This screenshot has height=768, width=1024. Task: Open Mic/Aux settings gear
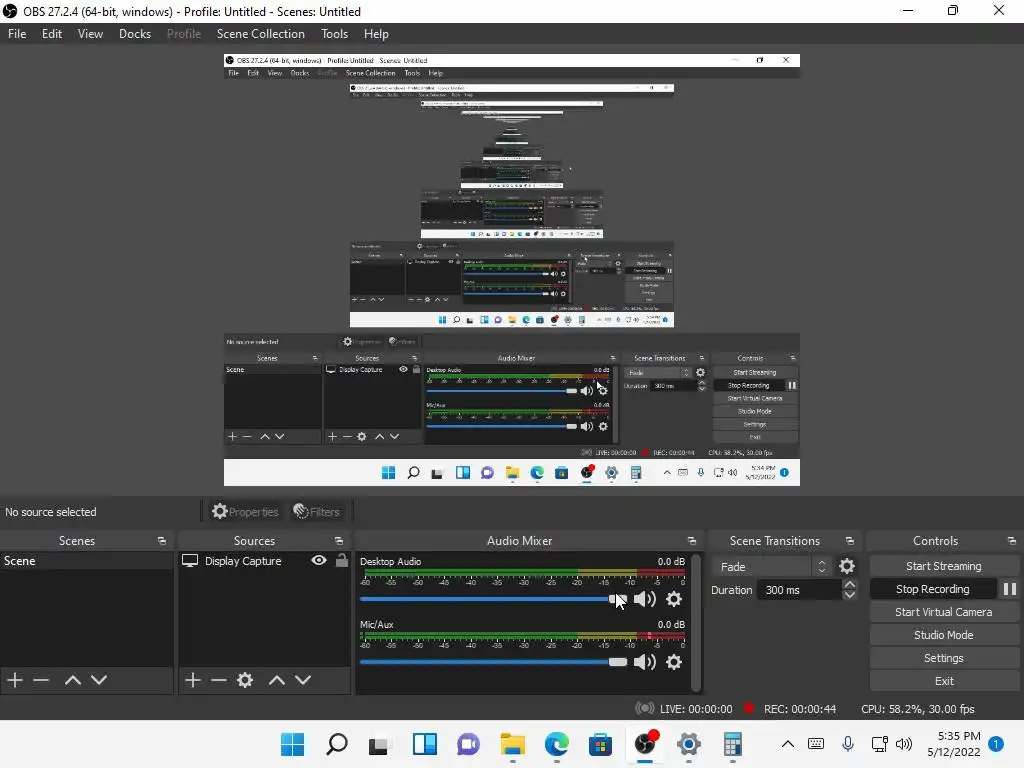tap(674, 662)
